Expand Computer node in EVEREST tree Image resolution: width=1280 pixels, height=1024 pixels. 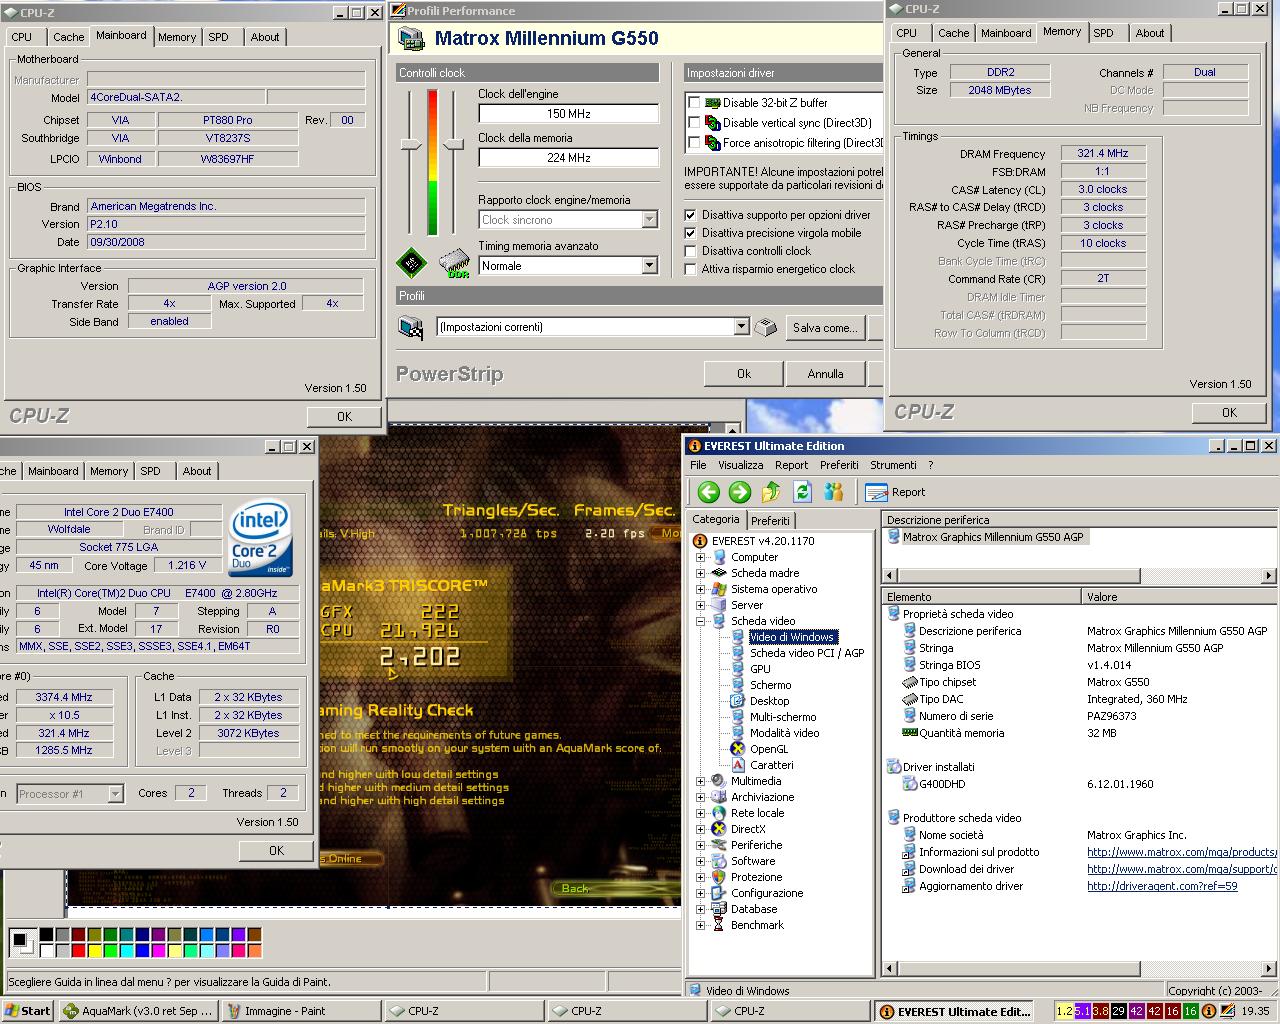tap(700, 557)
